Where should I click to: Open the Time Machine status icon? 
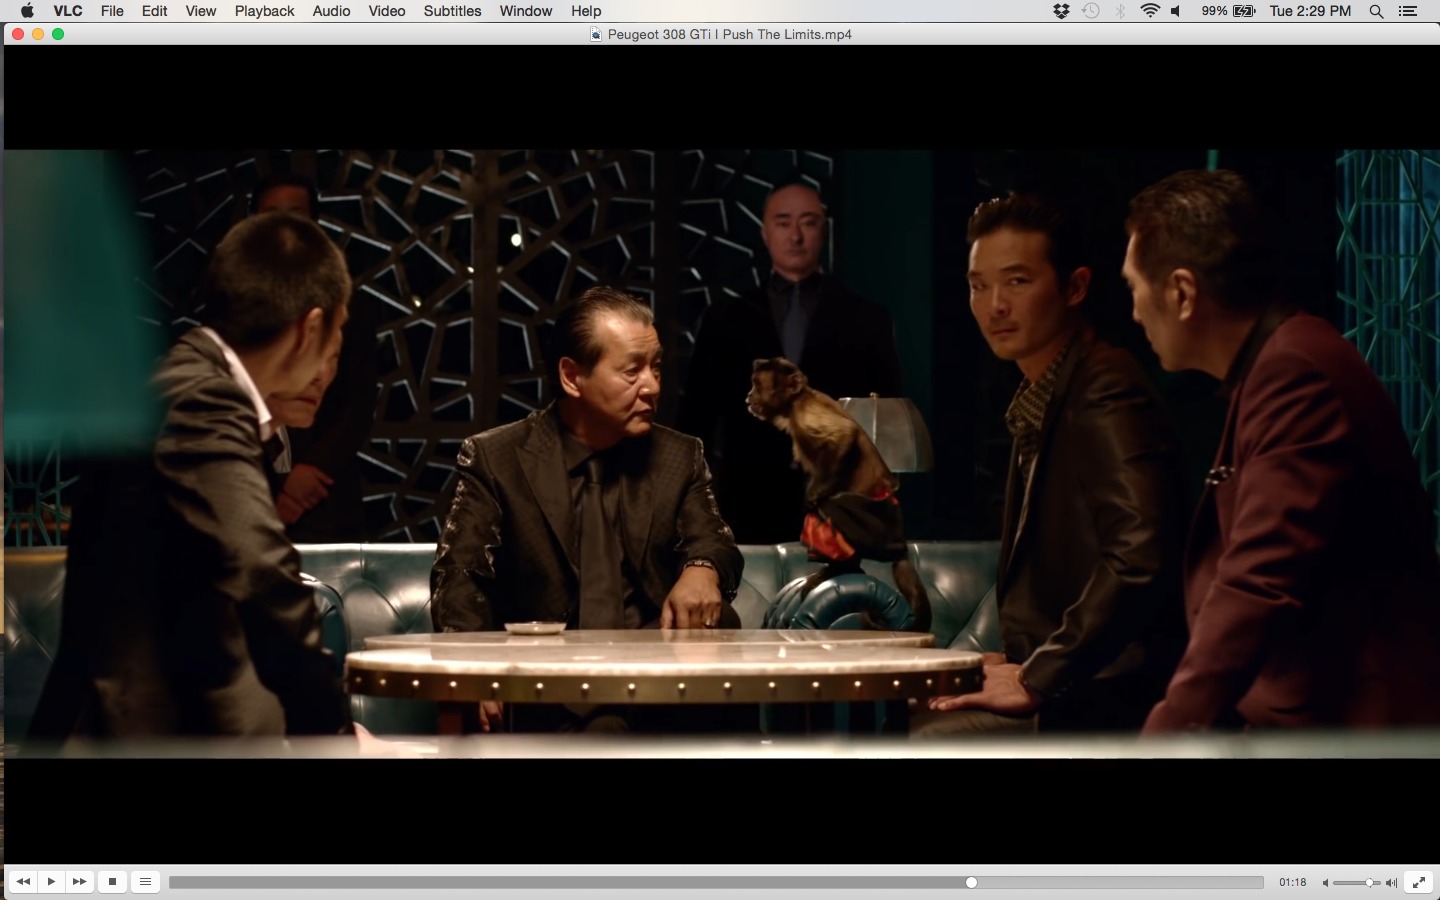pyautogui.click(x=1091, y=11)
